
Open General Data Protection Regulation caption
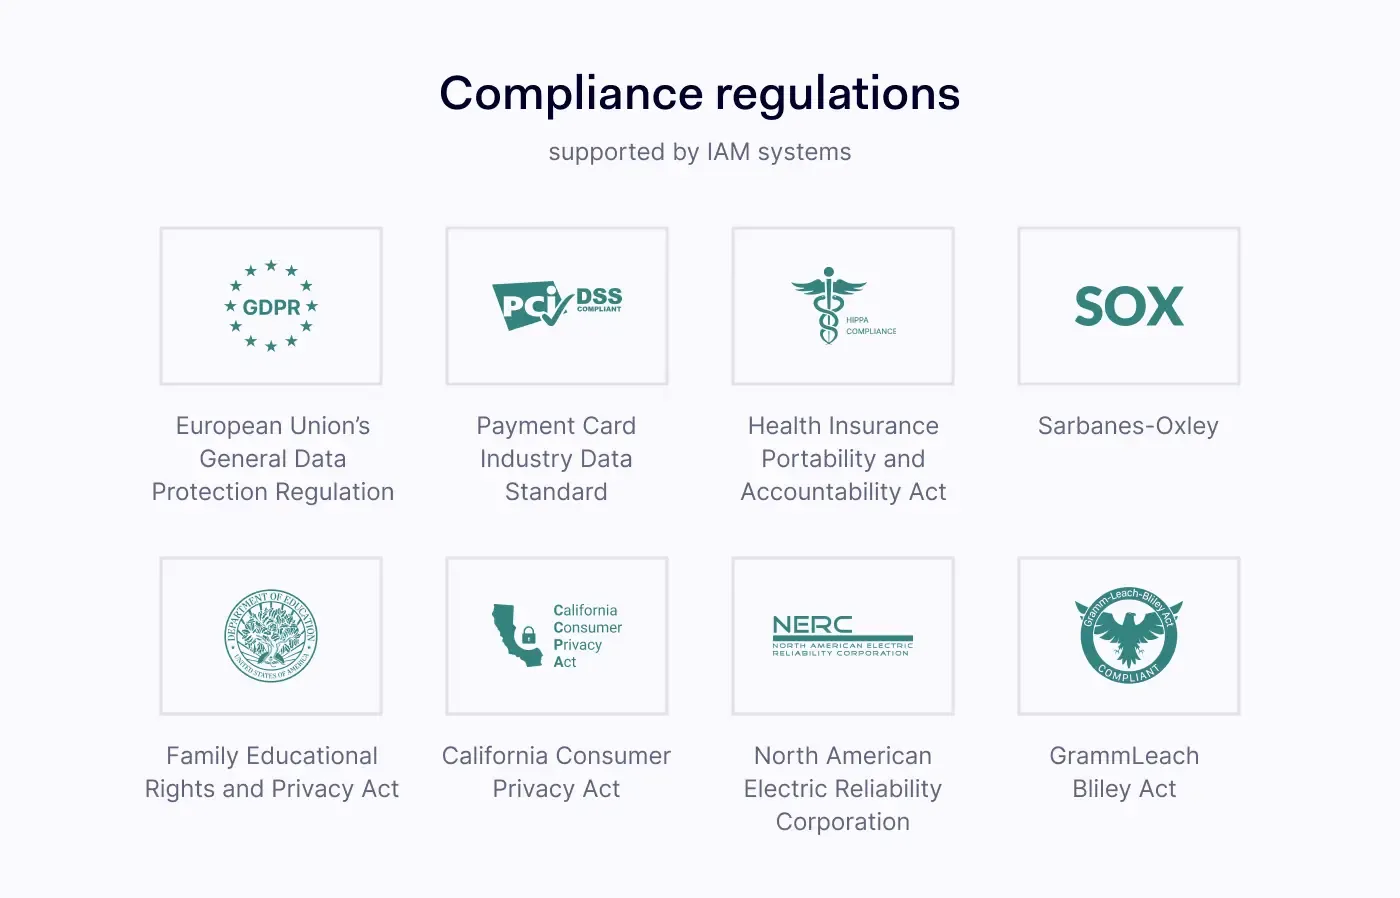(273, 459)
